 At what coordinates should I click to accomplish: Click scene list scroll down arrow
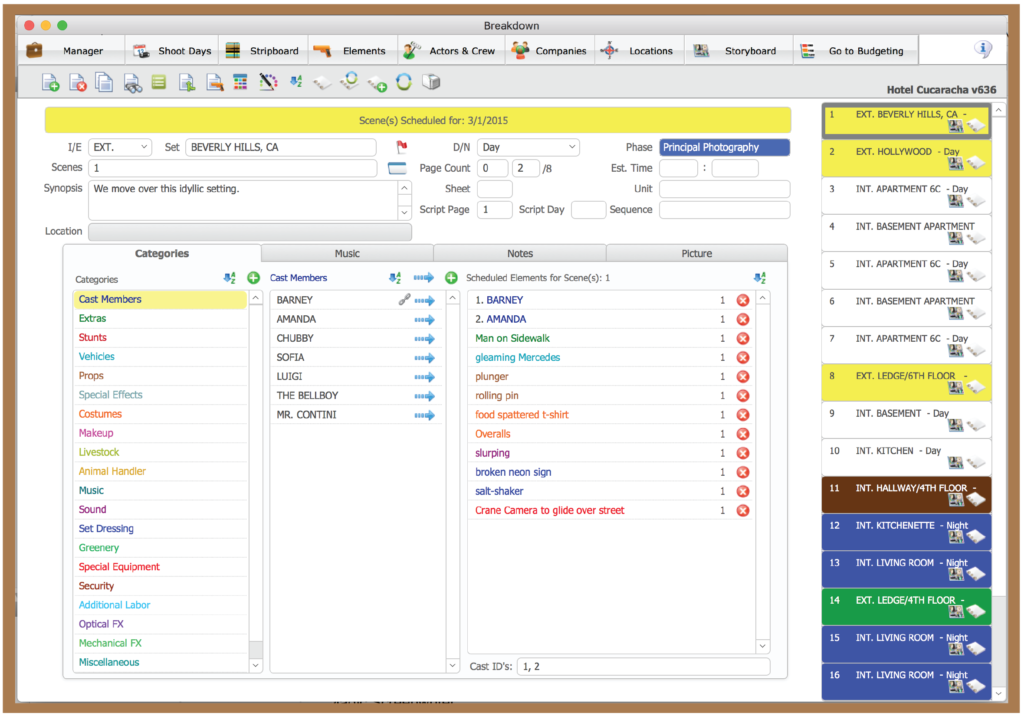coord(999,693)
